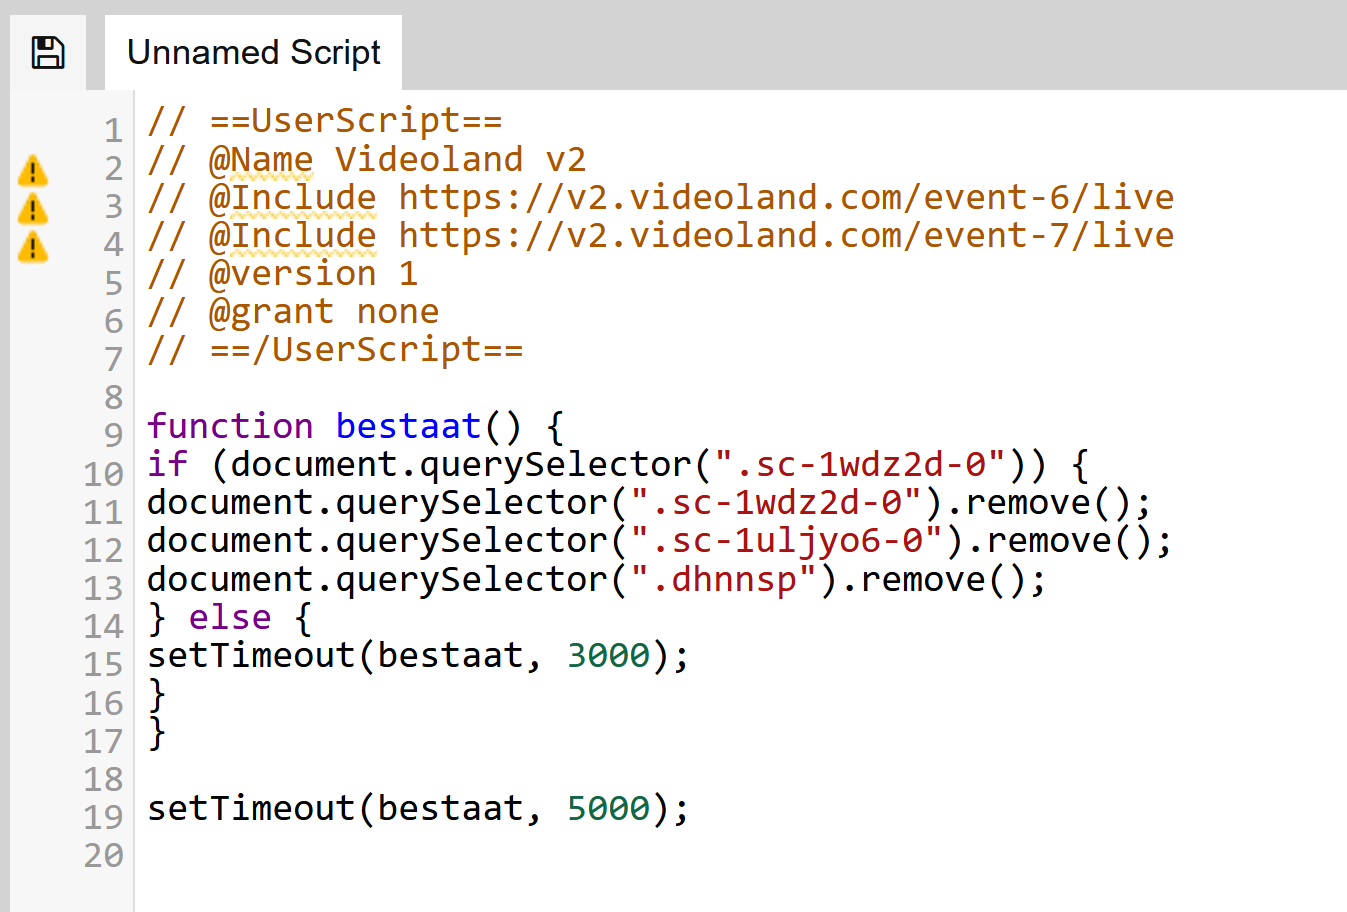This screenshot has height=912, width=1347.
Task: Click the "else" keyword on line 14
Action: coord(230,617)
